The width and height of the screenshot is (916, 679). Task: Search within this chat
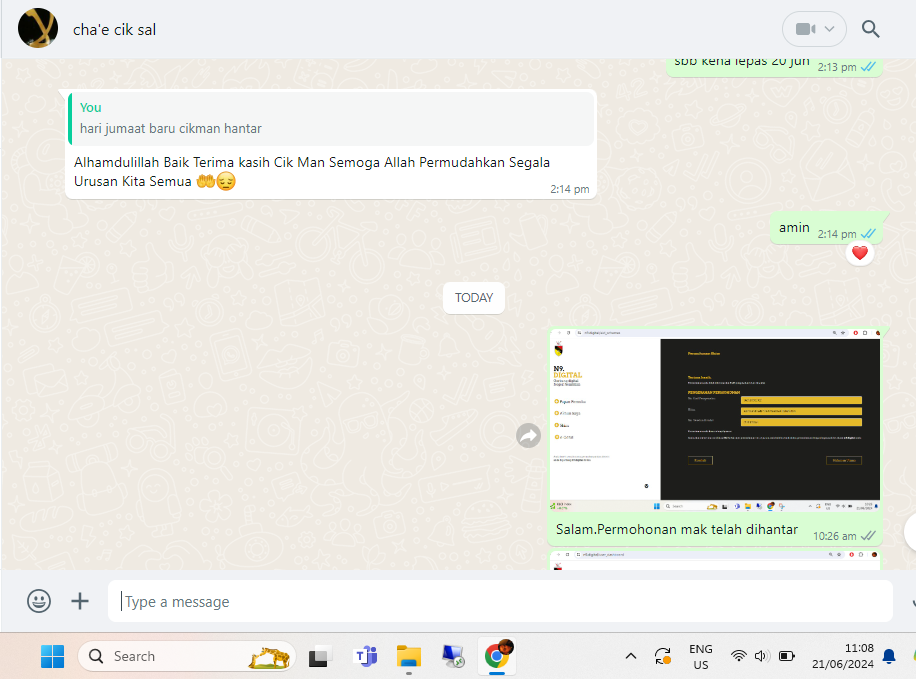coord(870,29)
